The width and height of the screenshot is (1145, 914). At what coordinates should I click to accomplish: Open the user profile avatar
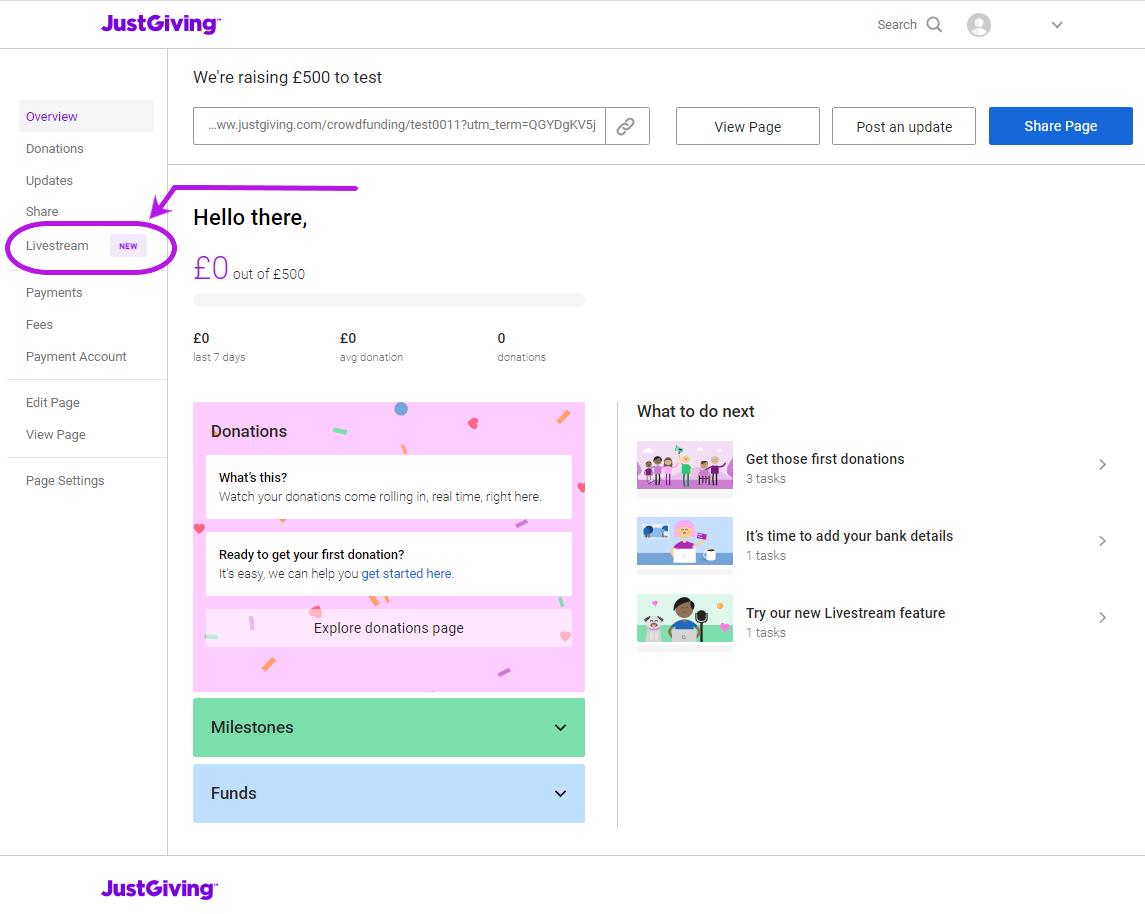point(979,25)
